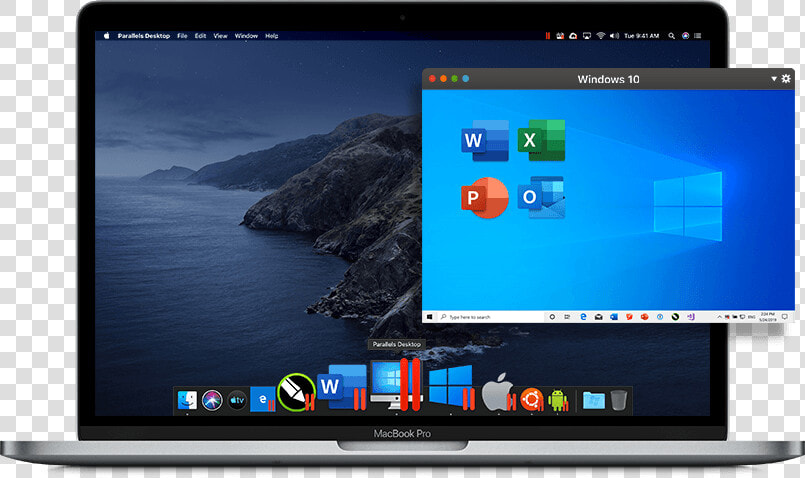This screenshot has height=478, width=805.
Task: Open Task View in Windows taskbar
Action: [x=567, y=317]
